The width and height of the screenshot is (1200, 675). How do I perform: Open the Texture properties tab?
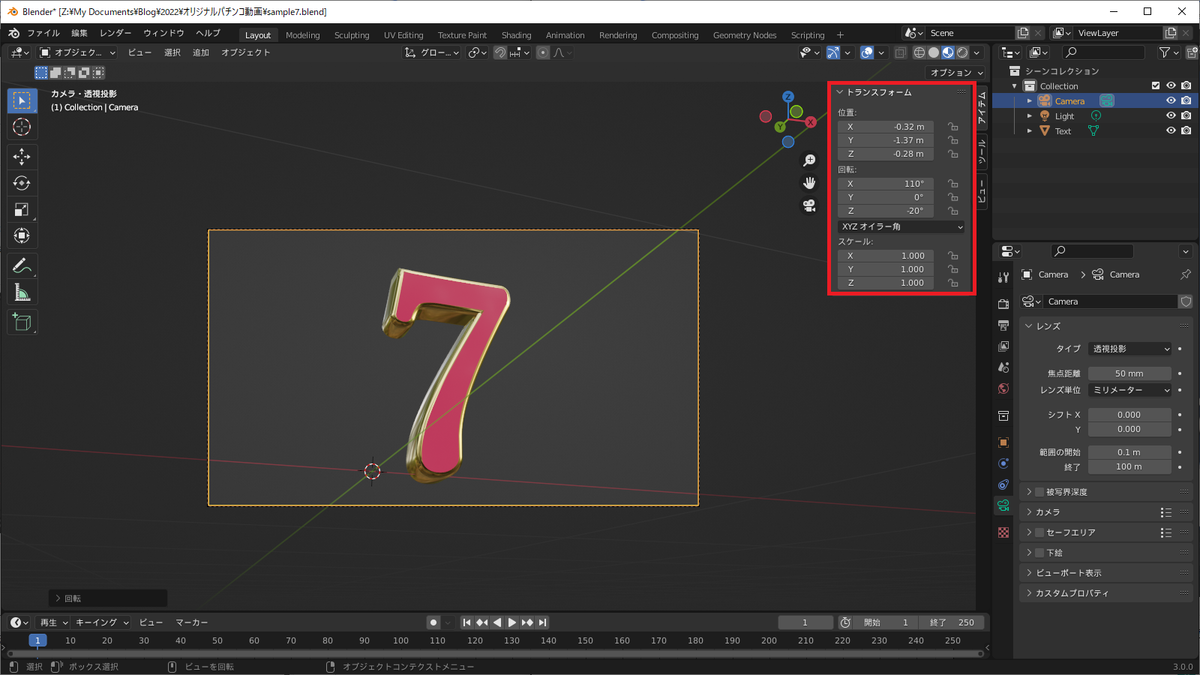click(1003, 532)
